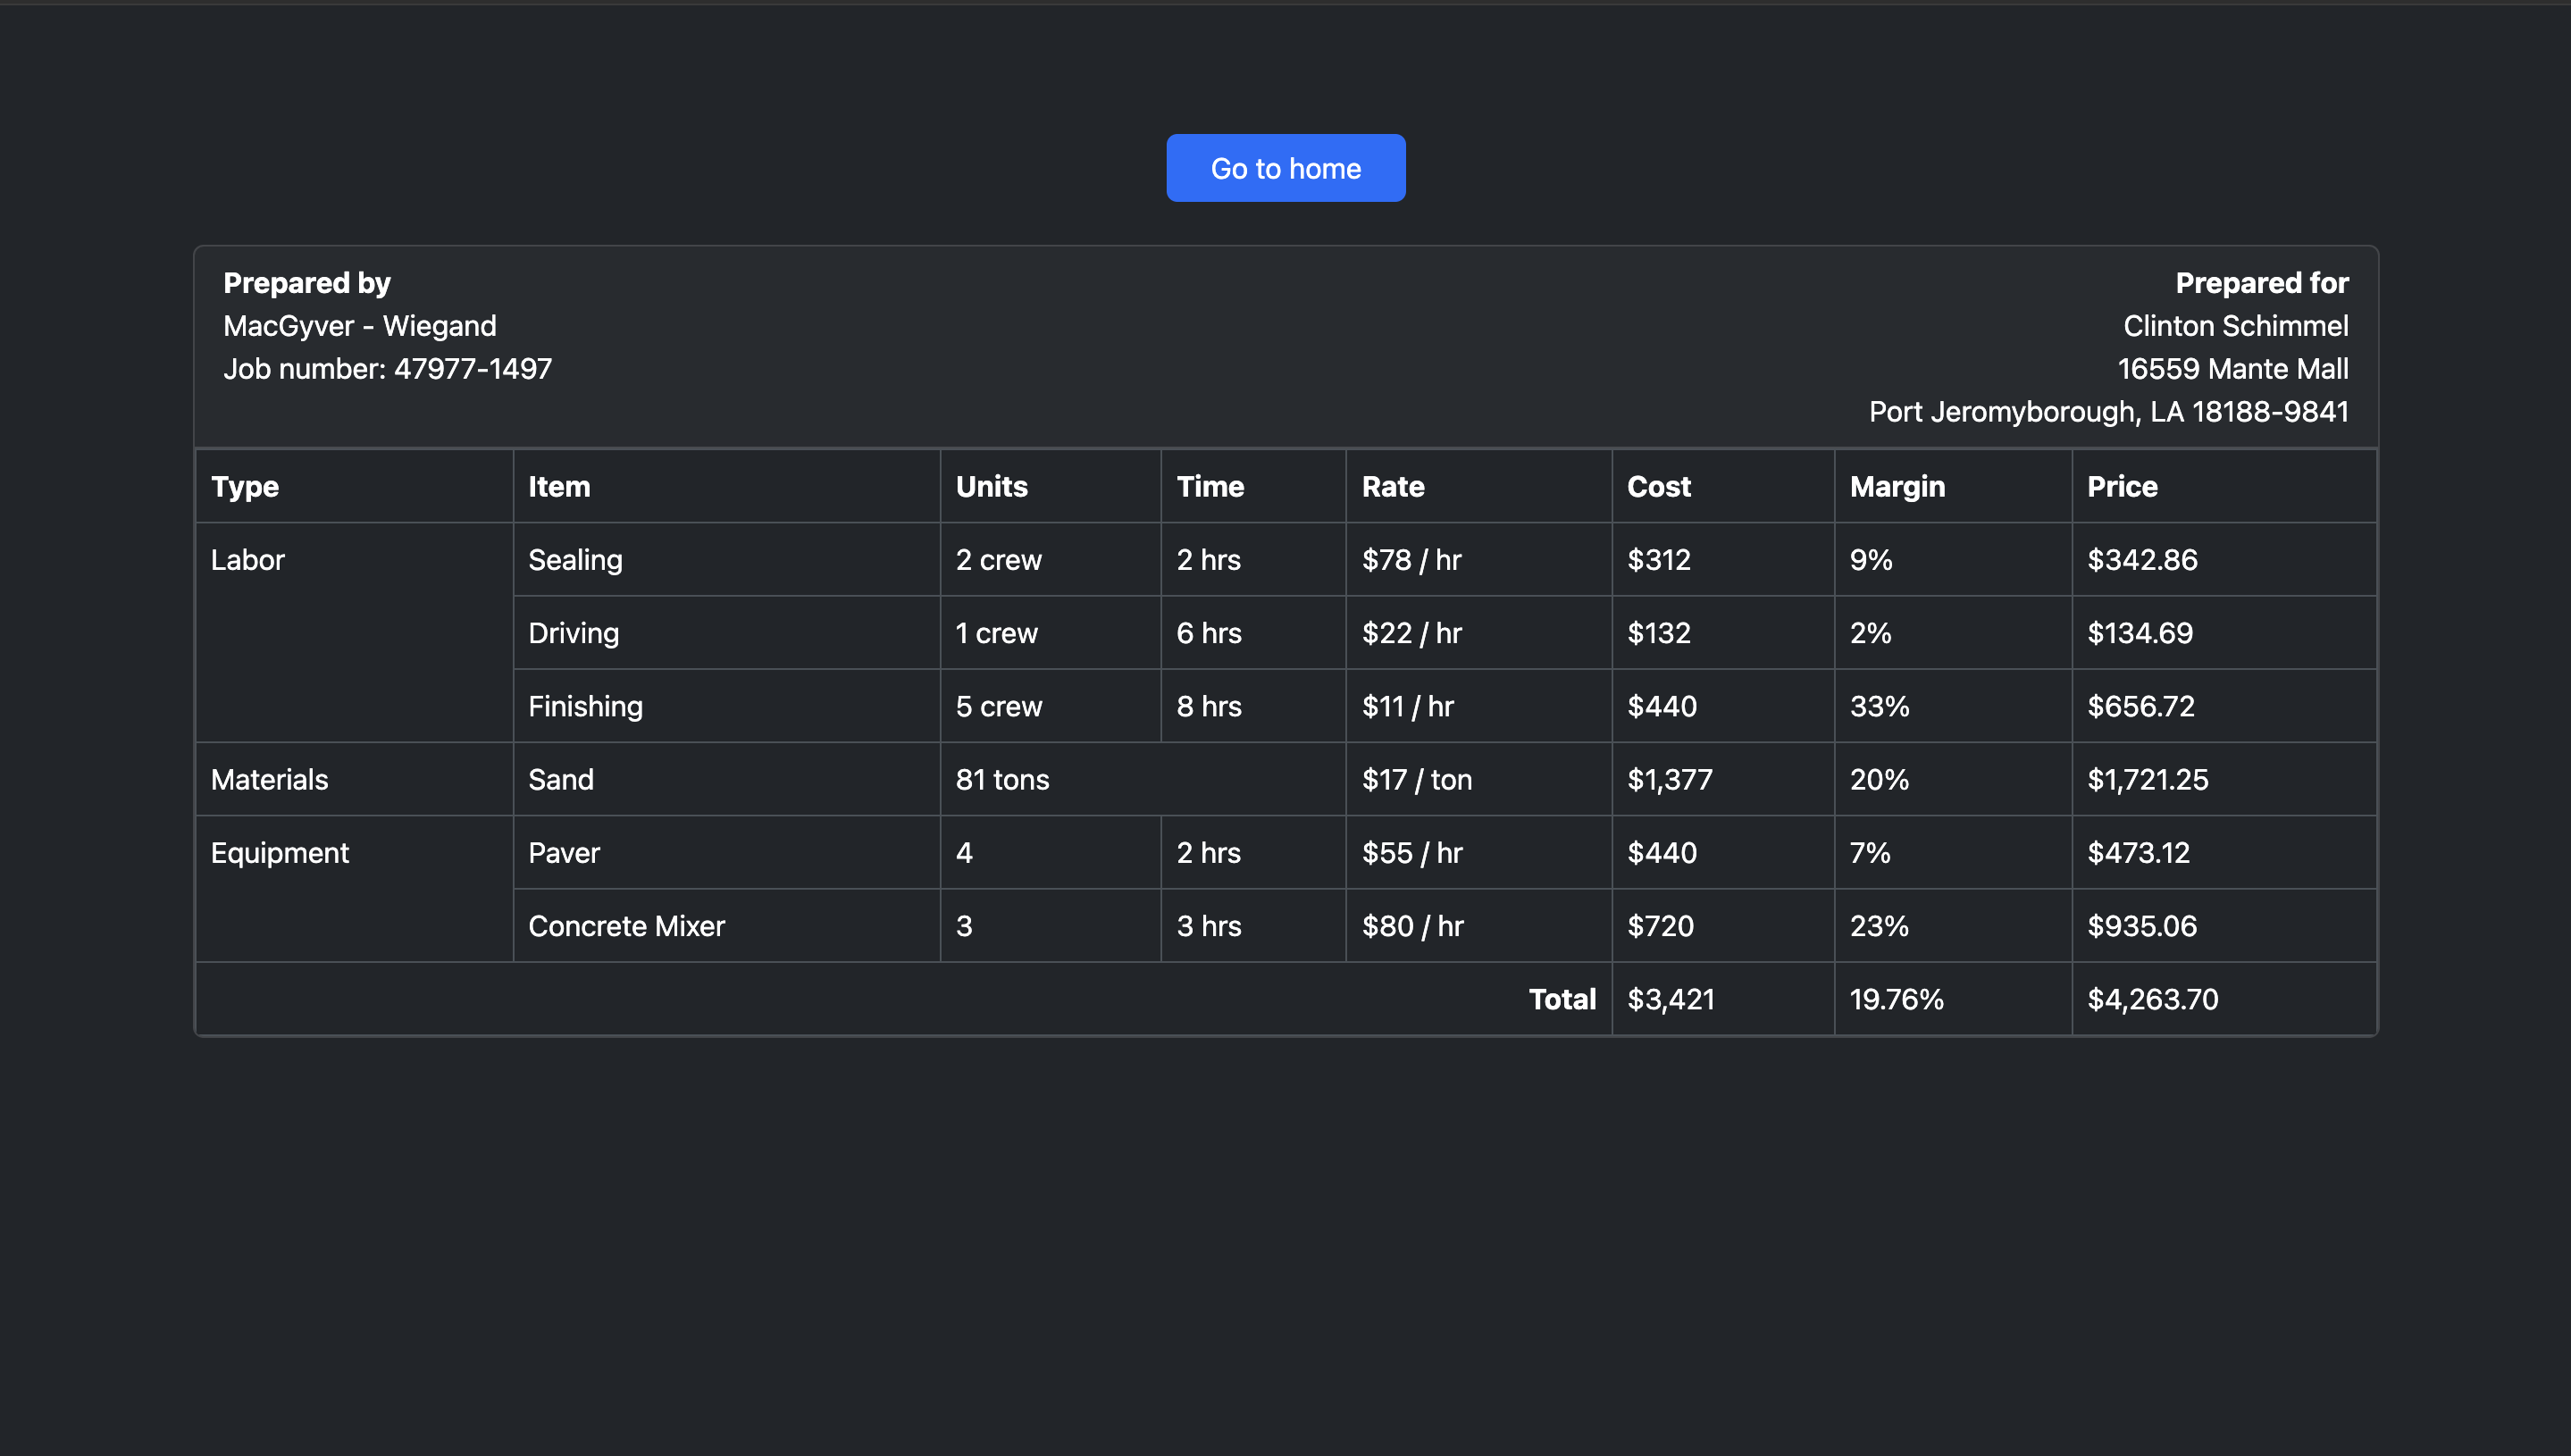Click the Price column header
The height and width of the screenshot is (1456, 2571).
[2224, 487]
